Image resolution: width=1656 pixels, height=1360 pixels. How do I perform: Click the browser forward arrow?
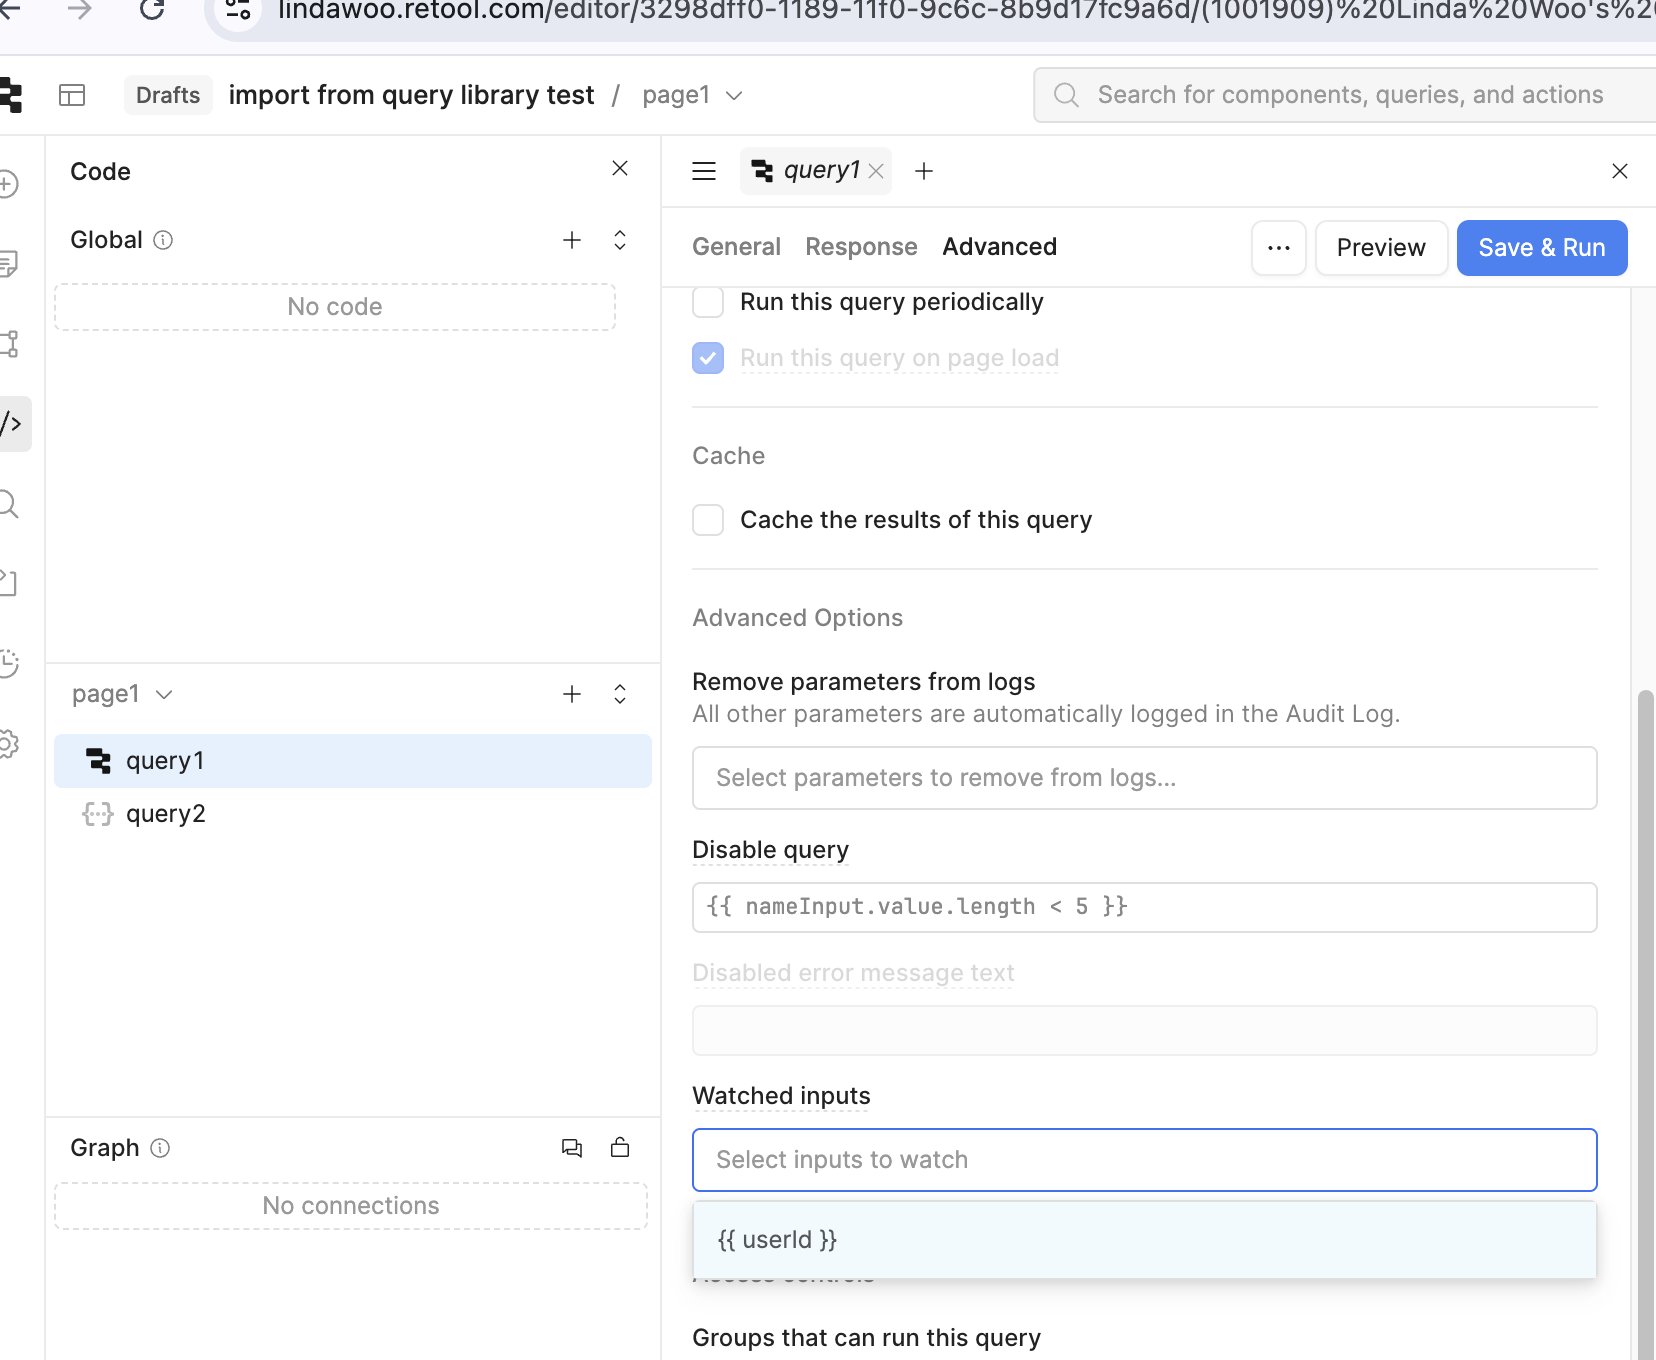[x=80, y=9]
